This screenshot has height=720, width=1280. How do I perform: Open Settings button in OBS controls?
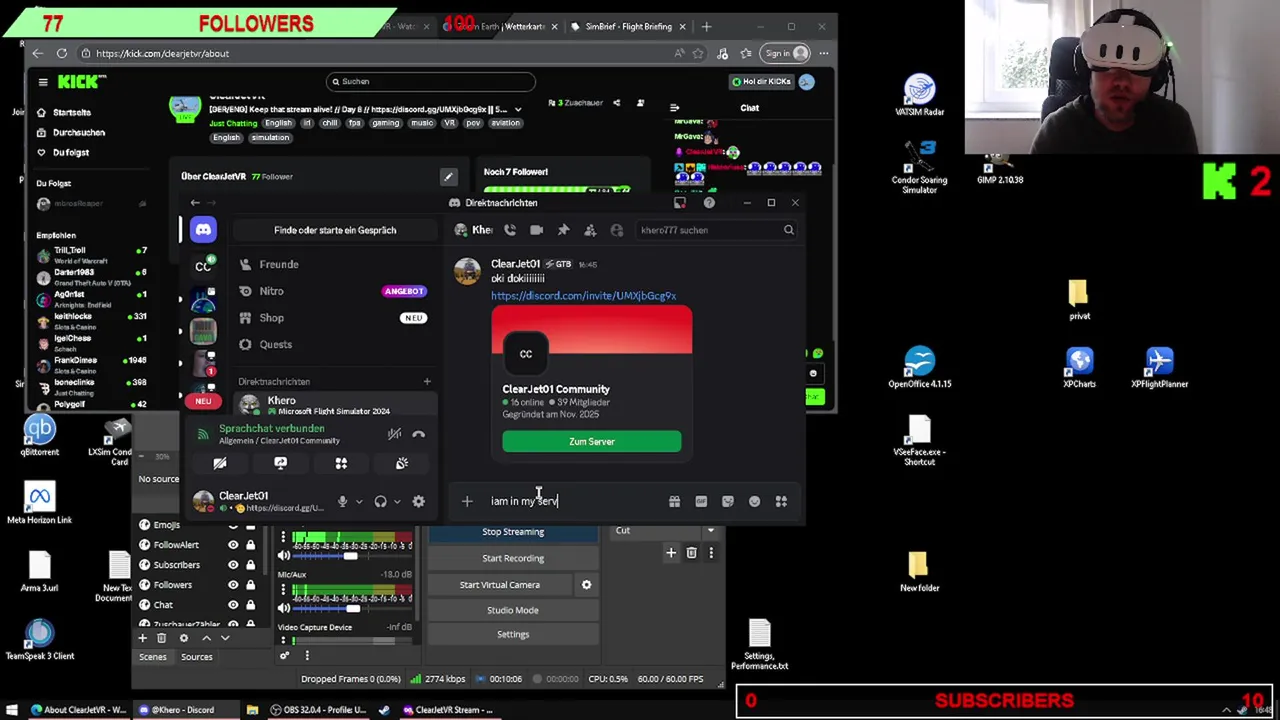513,634
